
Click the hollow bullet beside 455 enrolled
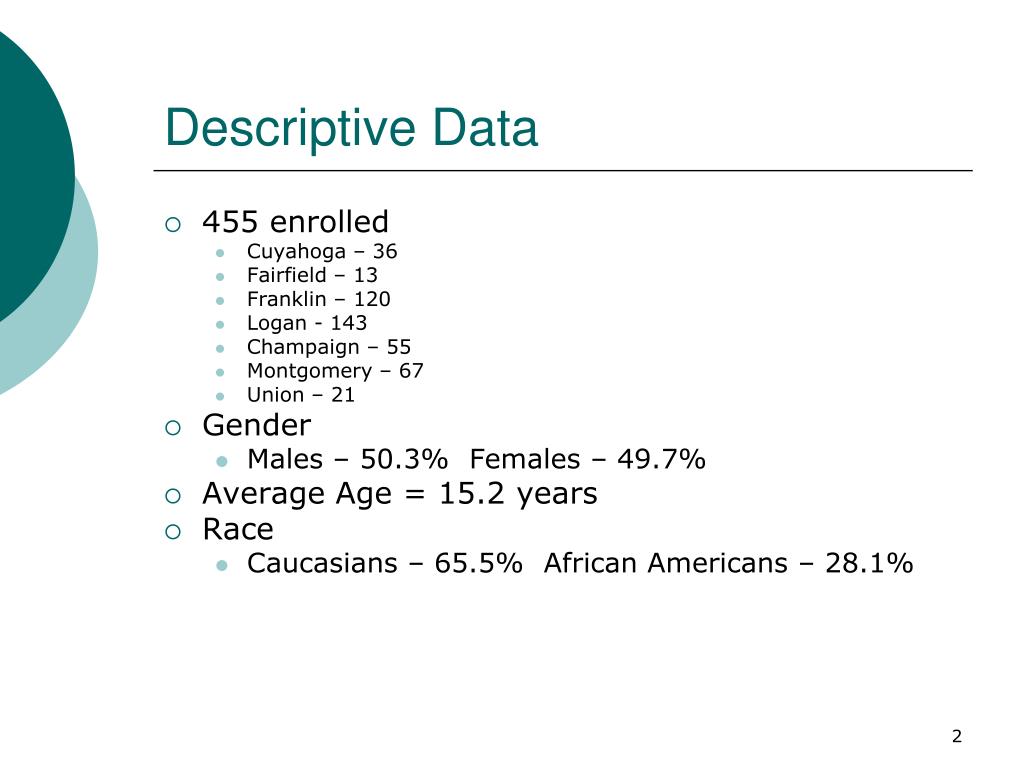pyautogui.click(x=173, y=225)
